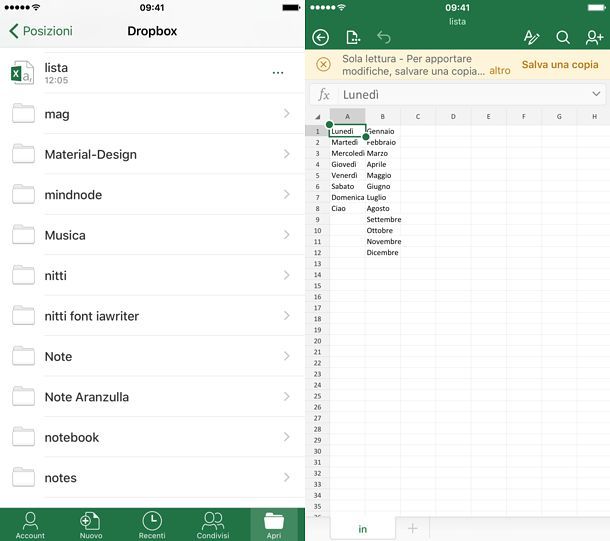The width and height of the screenshot is (610, 541).
Task: Expand the Note Aranzulla chevron
Action: pos(287,397)
